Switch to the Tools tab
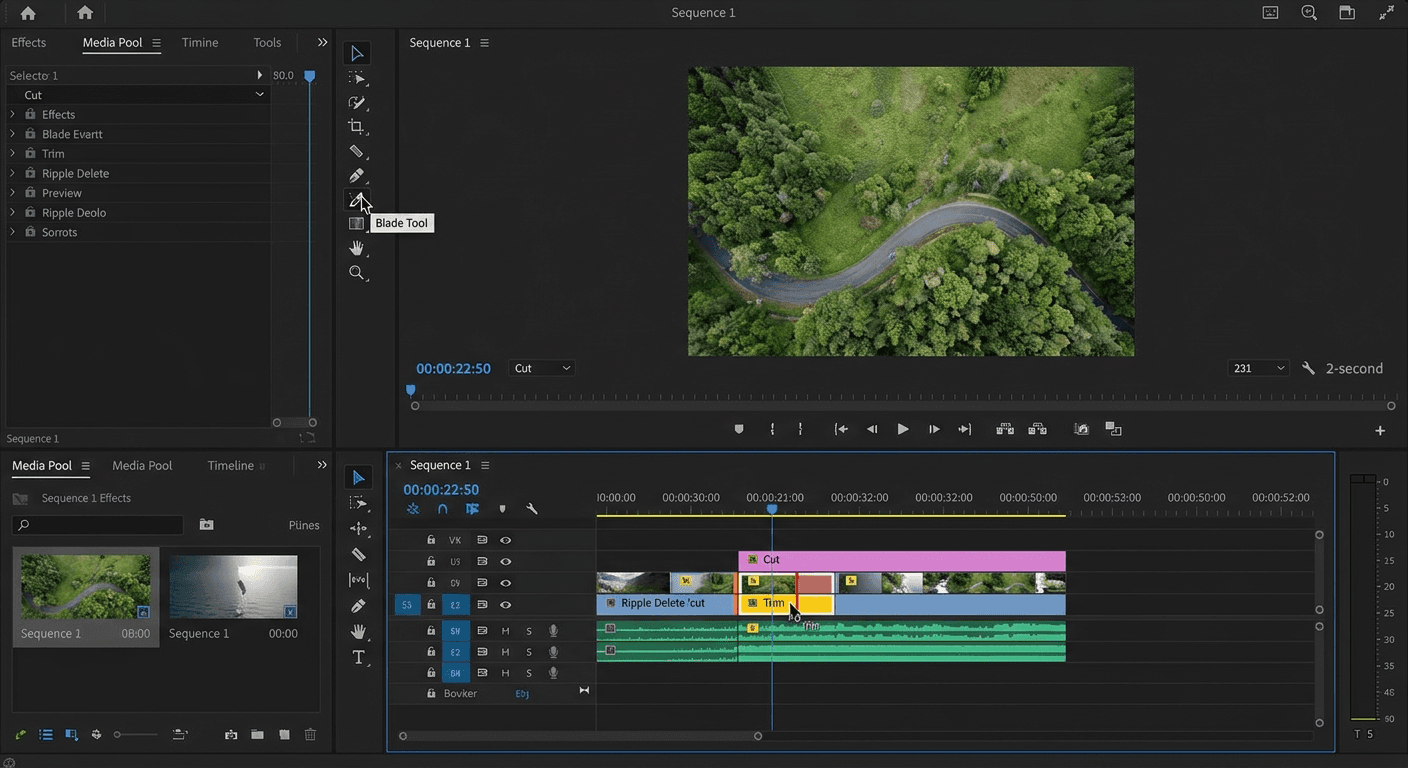This screenshot has height=768, width=1408. pyautogui.click(x=267, y=42)
